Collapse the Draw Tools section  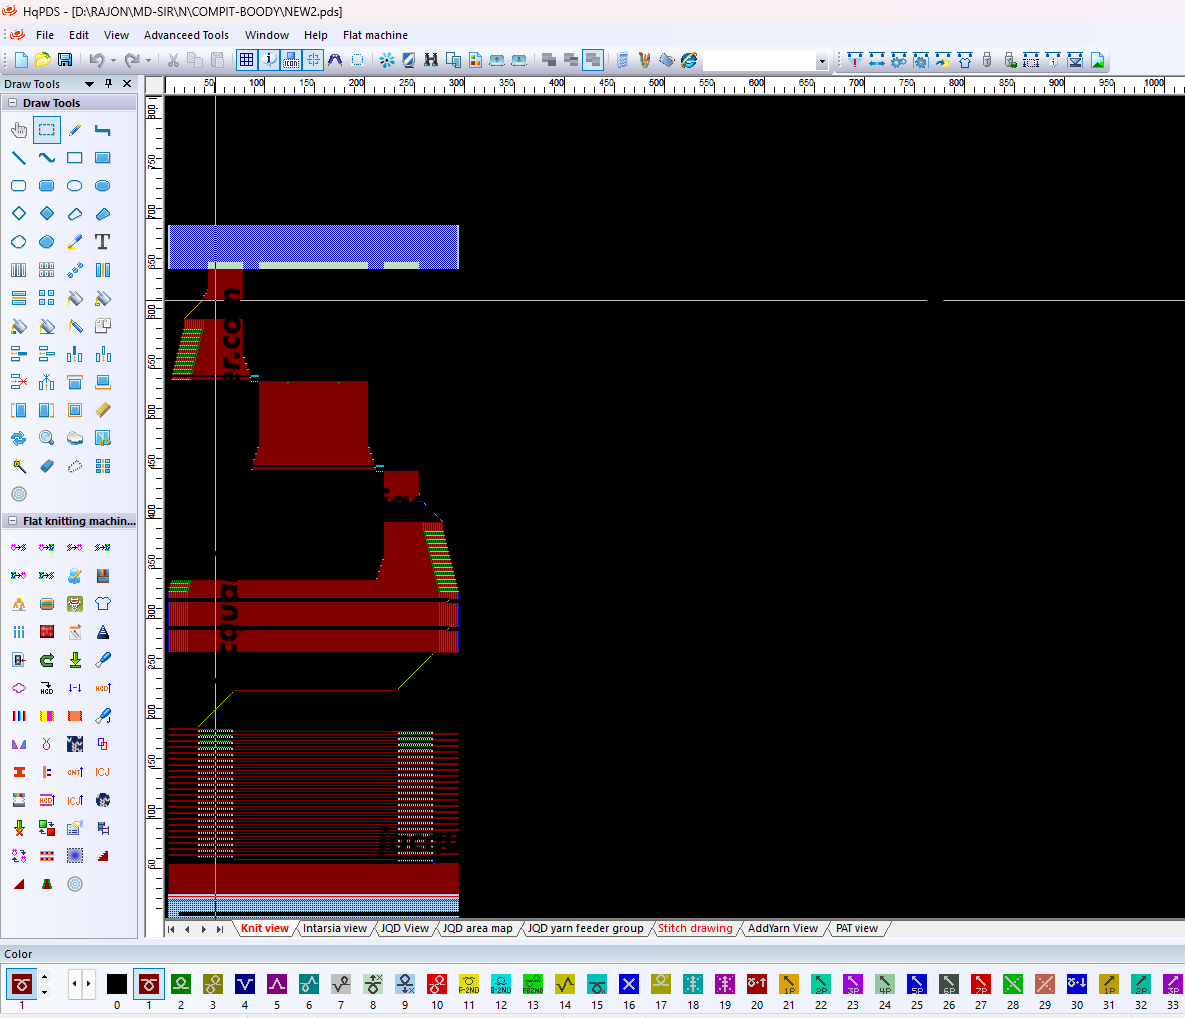click(x=13, y=103)
